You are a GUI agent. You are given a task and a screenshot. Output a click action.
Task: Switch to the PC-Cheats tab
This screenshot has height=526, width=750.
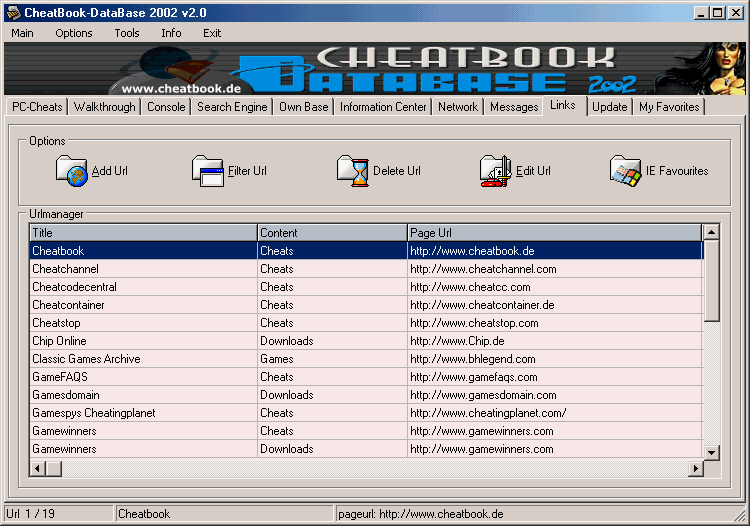[37, 107]
